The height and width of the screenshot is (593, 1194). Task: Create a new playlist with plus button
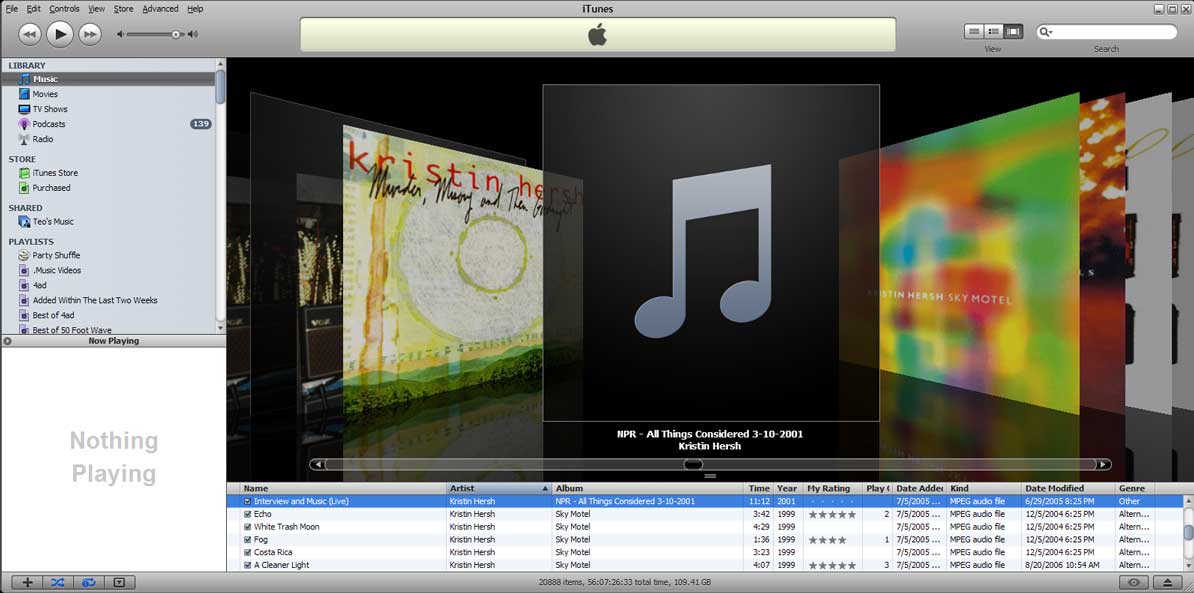(x=27, y=582)
